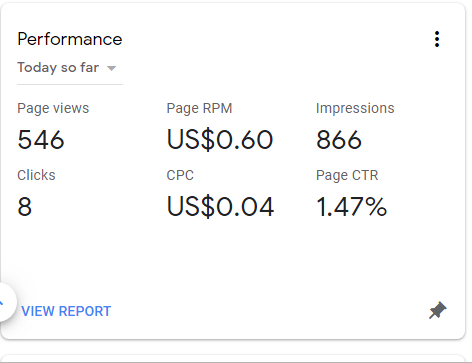Click the Performance card title
The height and width of the screenshot is (363, 472).
click(70, 39)
